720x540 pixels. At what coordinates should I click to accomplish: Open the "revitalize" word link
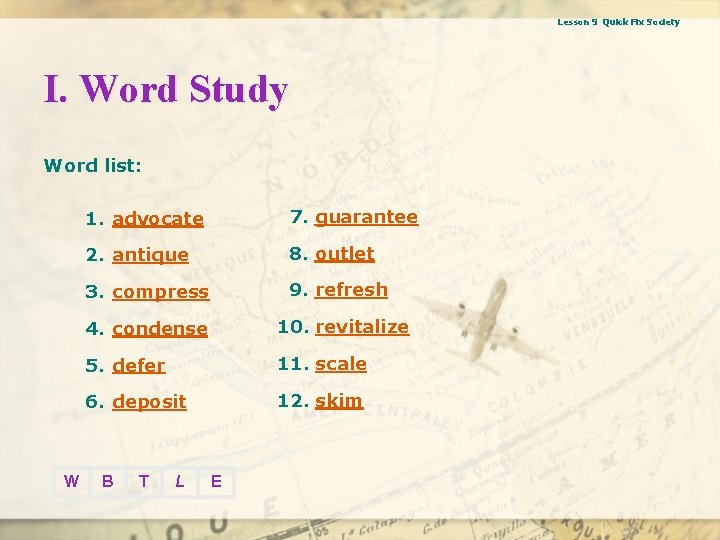point(362,326)
